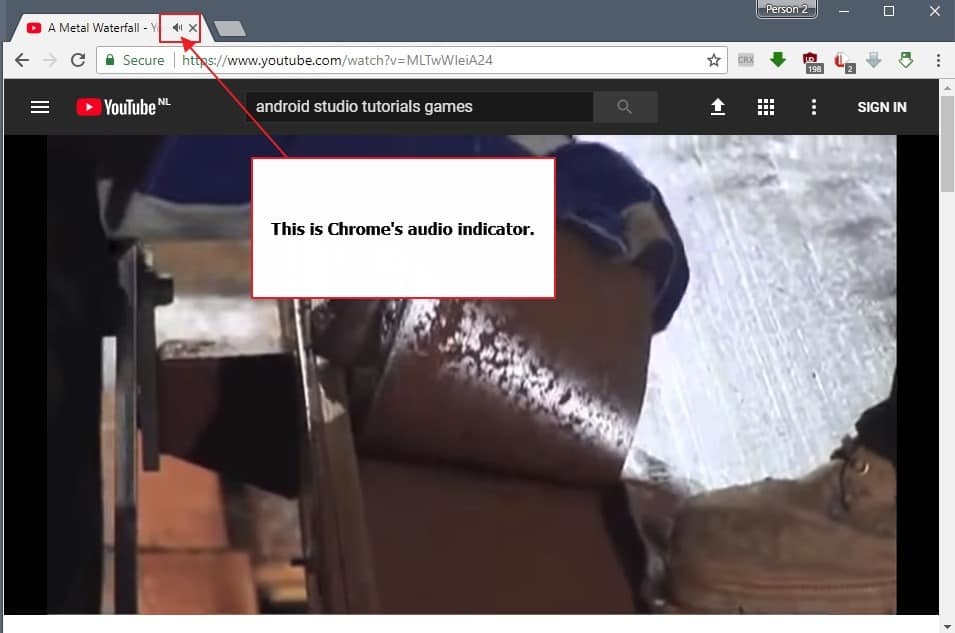Click the video player to pause

(471, 374)
